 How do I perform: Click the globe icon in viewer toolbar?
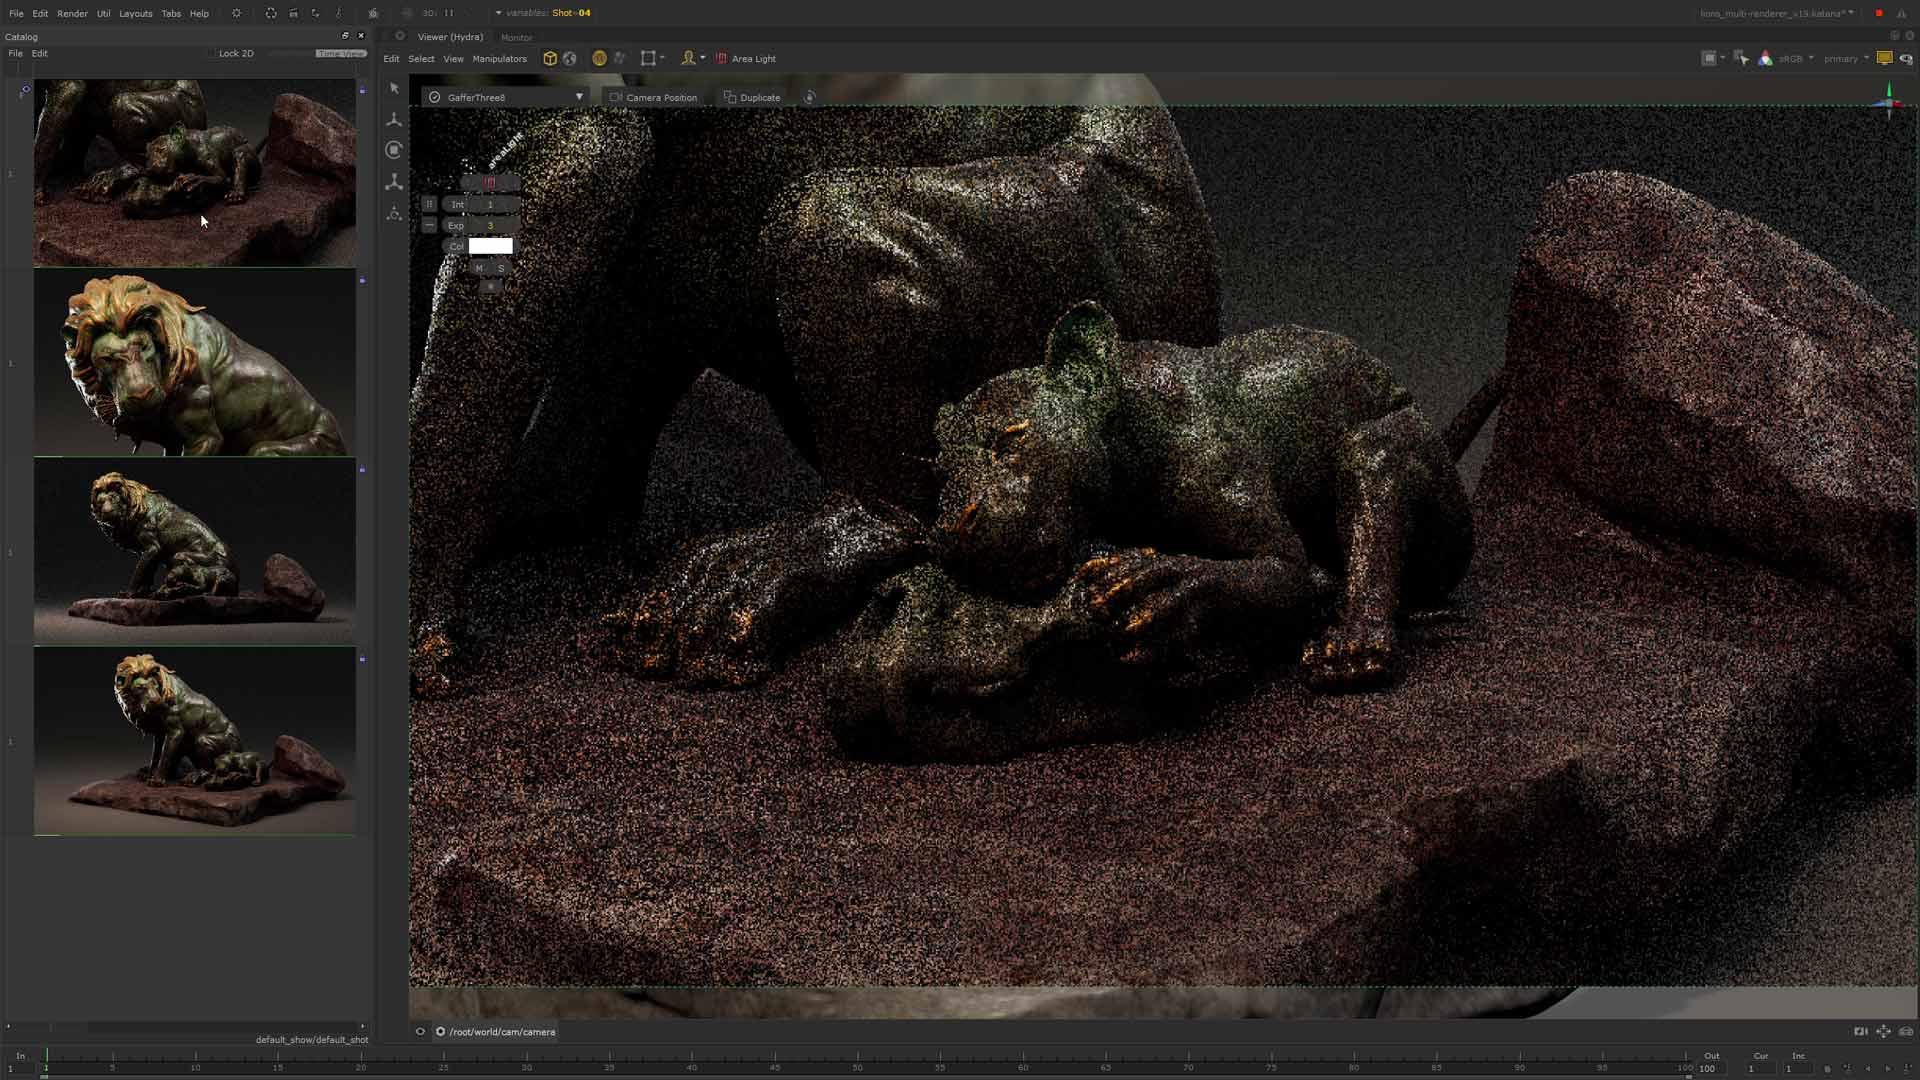[x=570, y=59]
